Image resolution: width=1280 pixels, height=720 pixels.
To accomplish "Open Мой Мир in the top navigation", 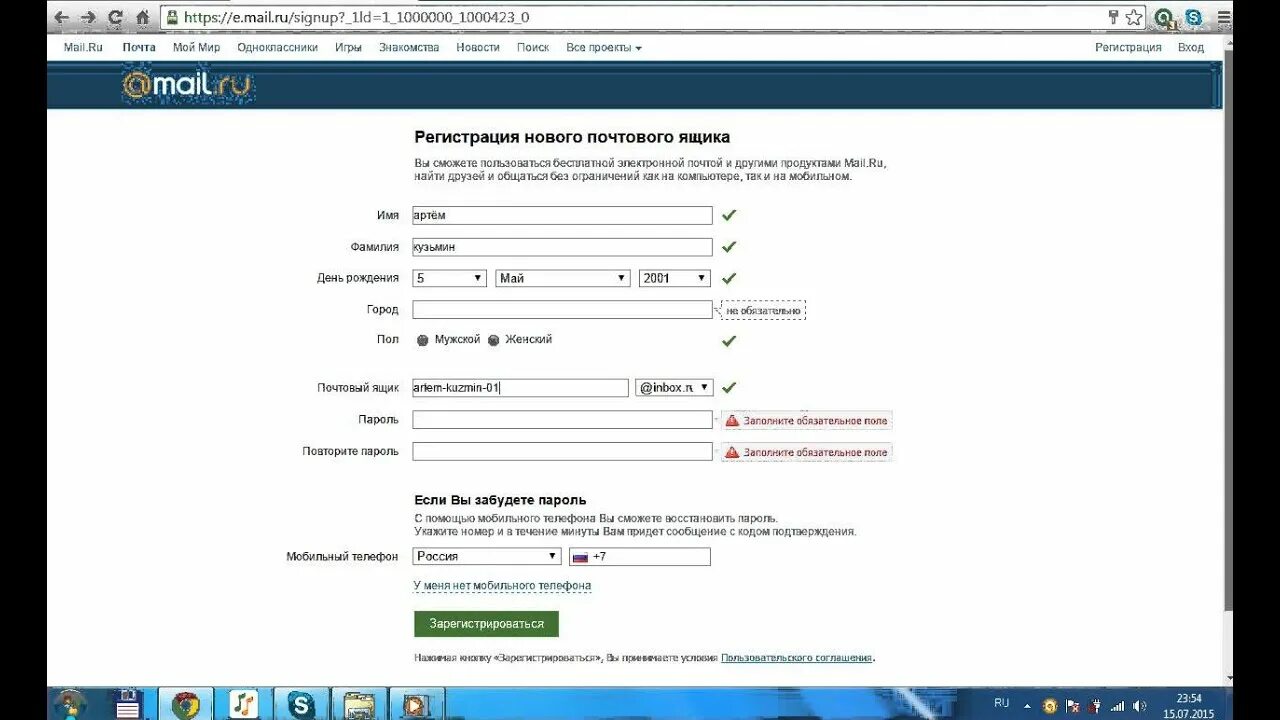I will coord(196,47).
